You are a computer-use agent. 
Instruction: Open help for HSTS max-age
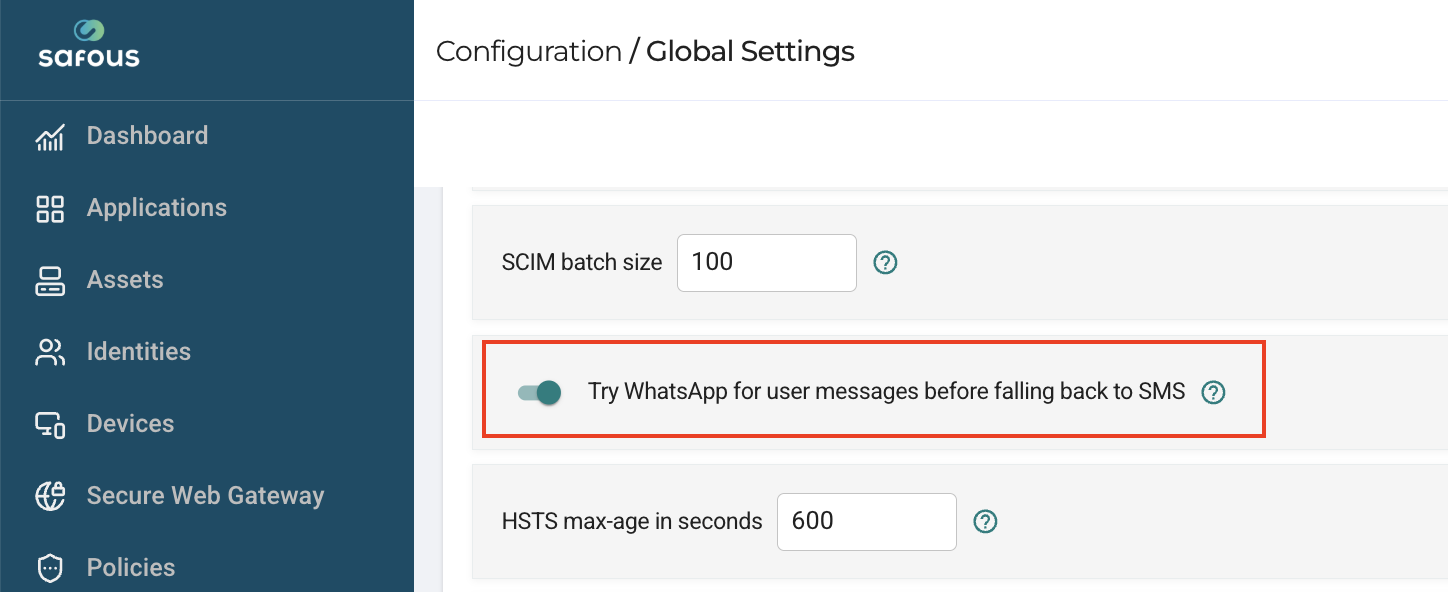click(x=985, y=521)
